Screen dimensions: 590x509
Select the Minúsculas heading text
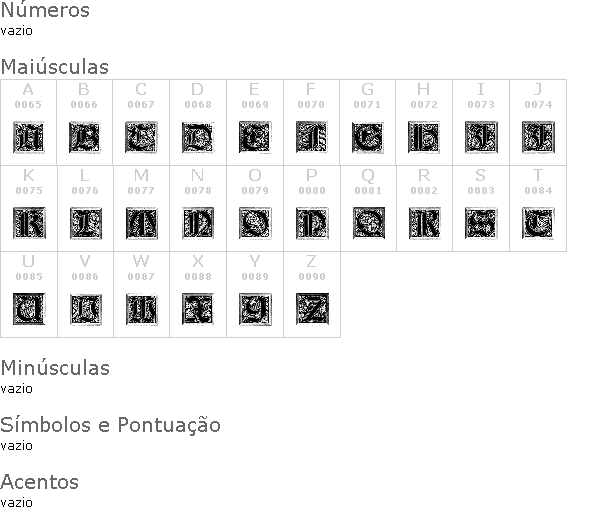(x=55, y=368)
